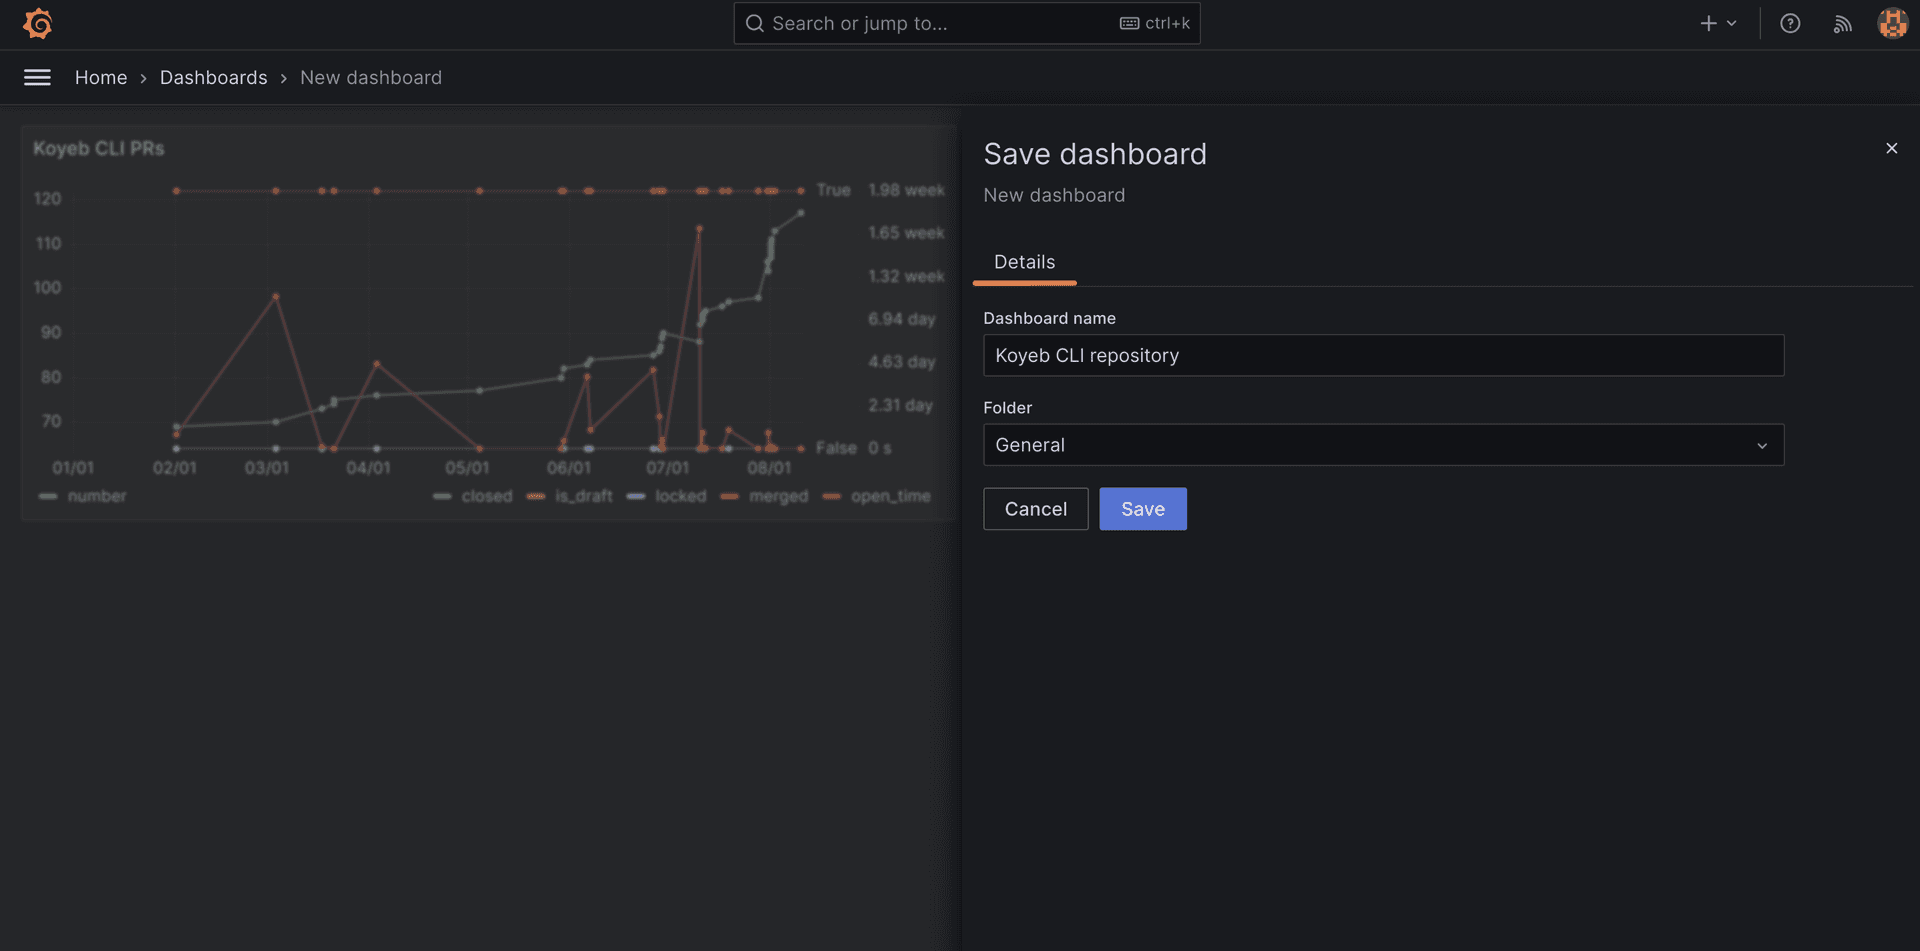Hide the merged series in the legend
The height and width of the screenshot is (951, 1920).
click(780, 496)
